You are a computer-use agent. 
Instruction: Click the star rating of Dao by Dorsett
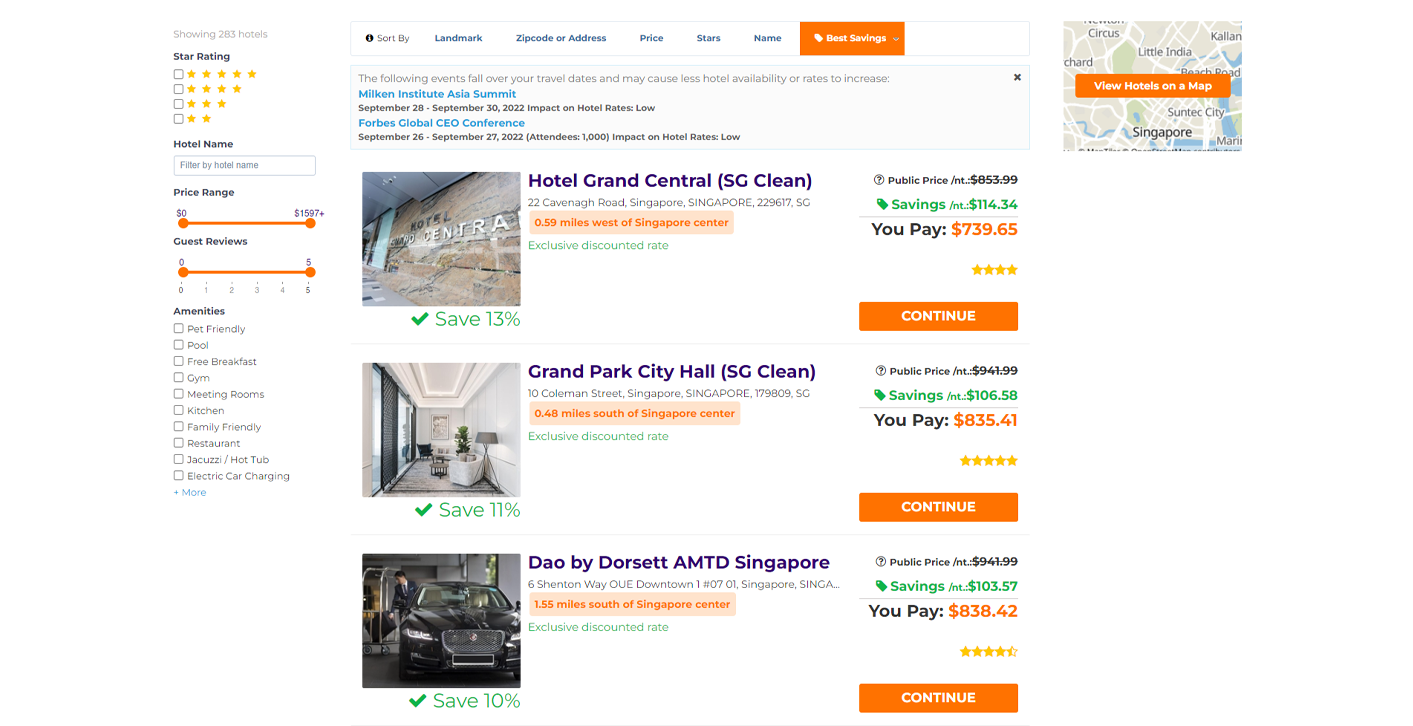(x=988, y=652)
